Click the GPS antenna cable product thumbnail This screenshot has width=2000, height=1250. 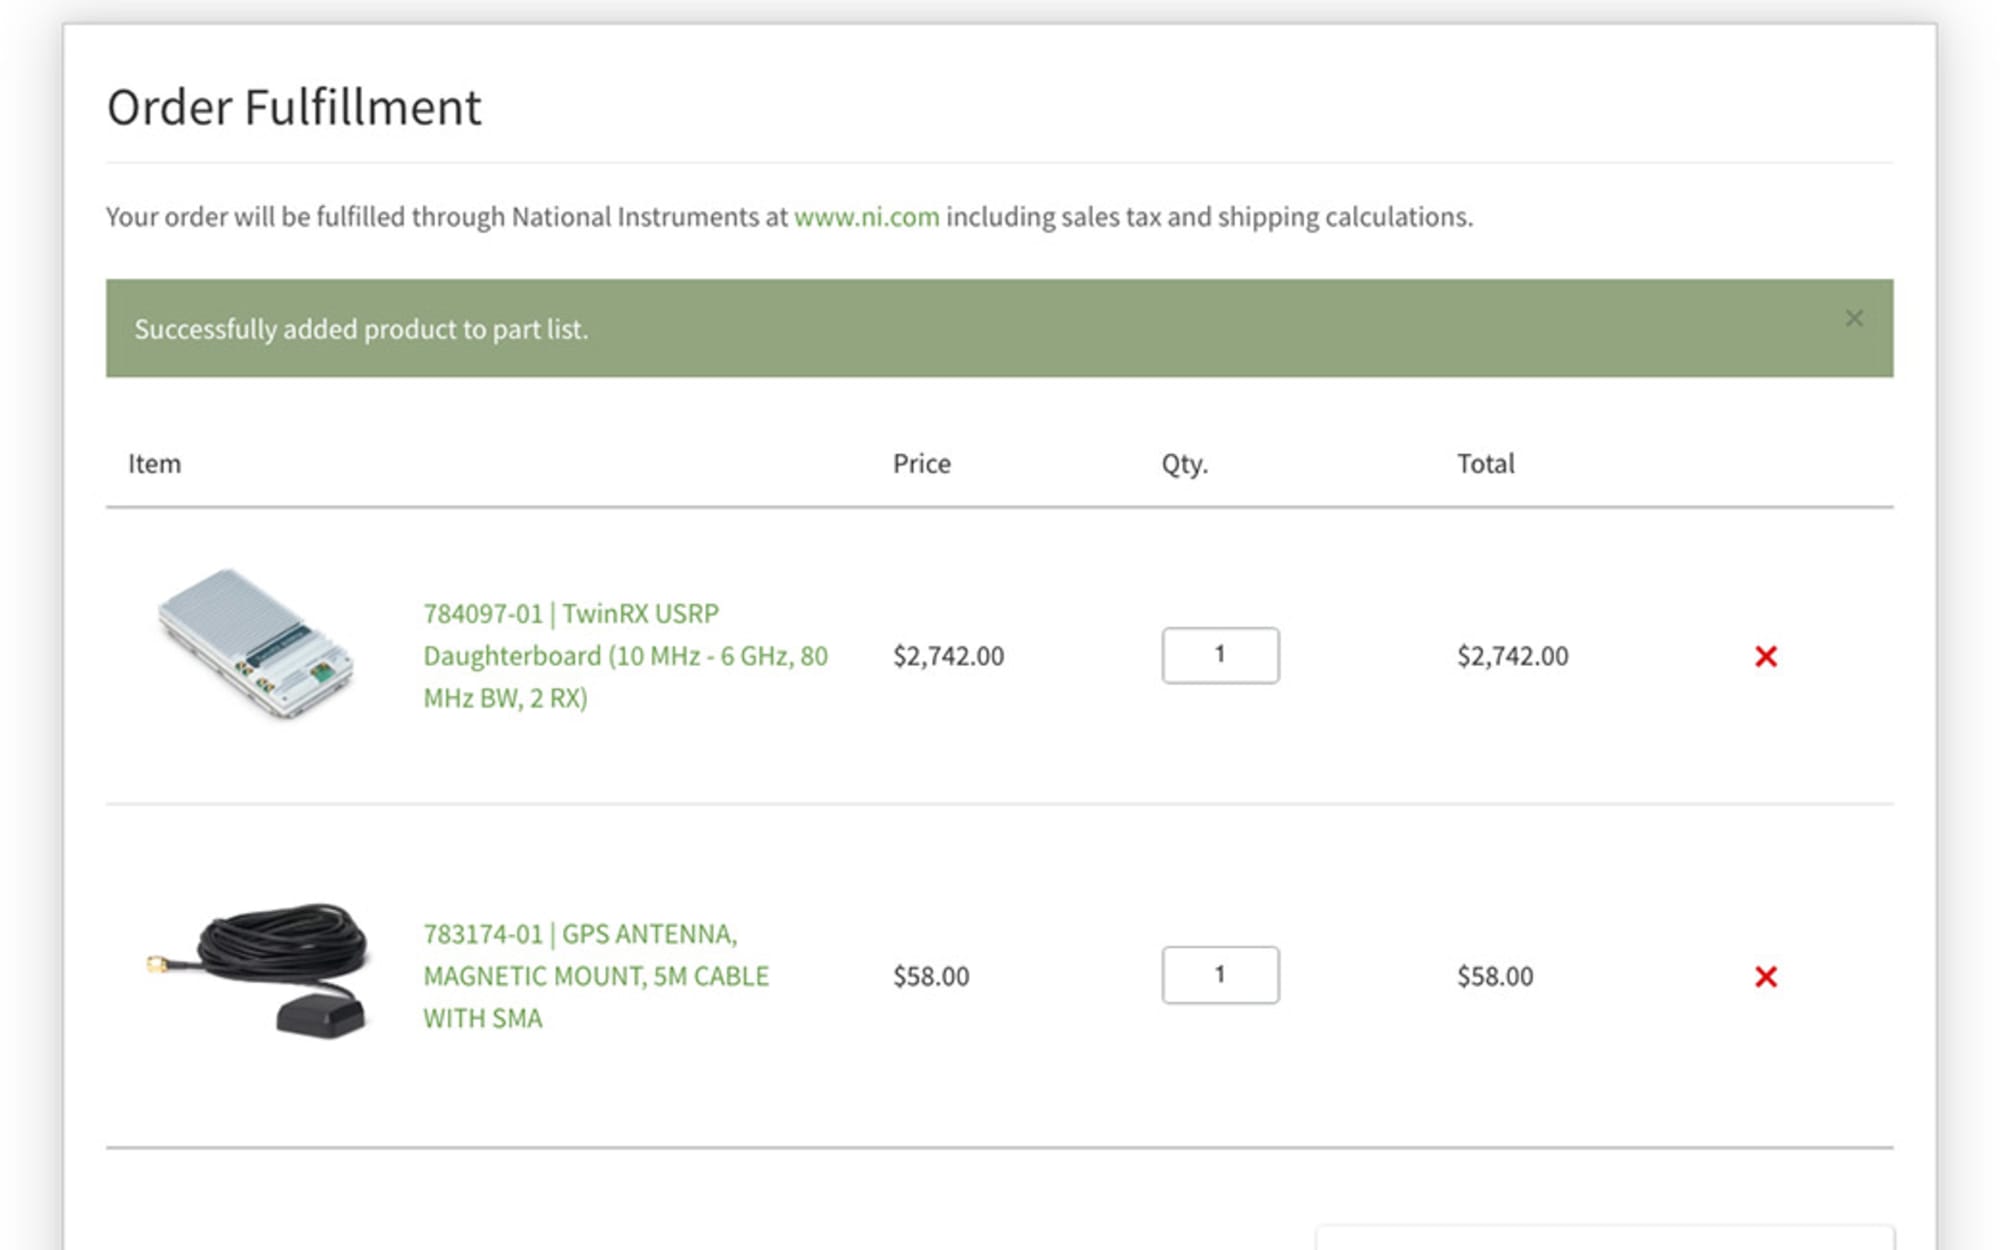pos(258,970)
